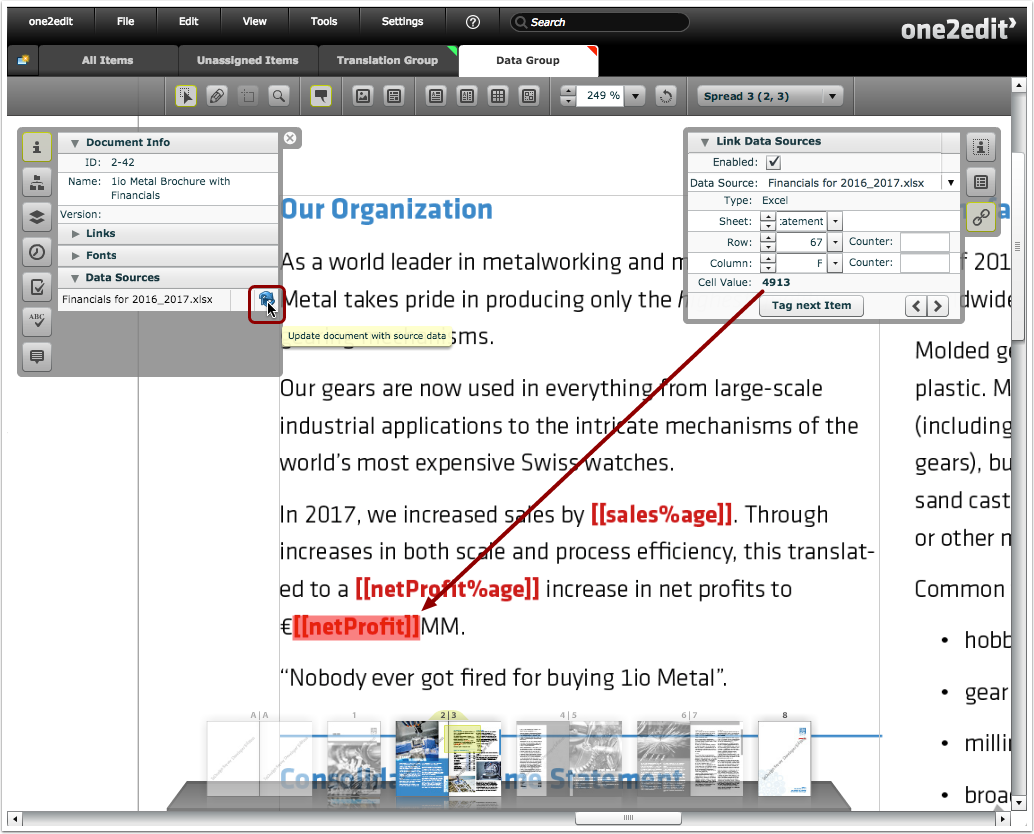Toggle the comment bubble tool
The image size is (1034, 834).
click(321, 96)
